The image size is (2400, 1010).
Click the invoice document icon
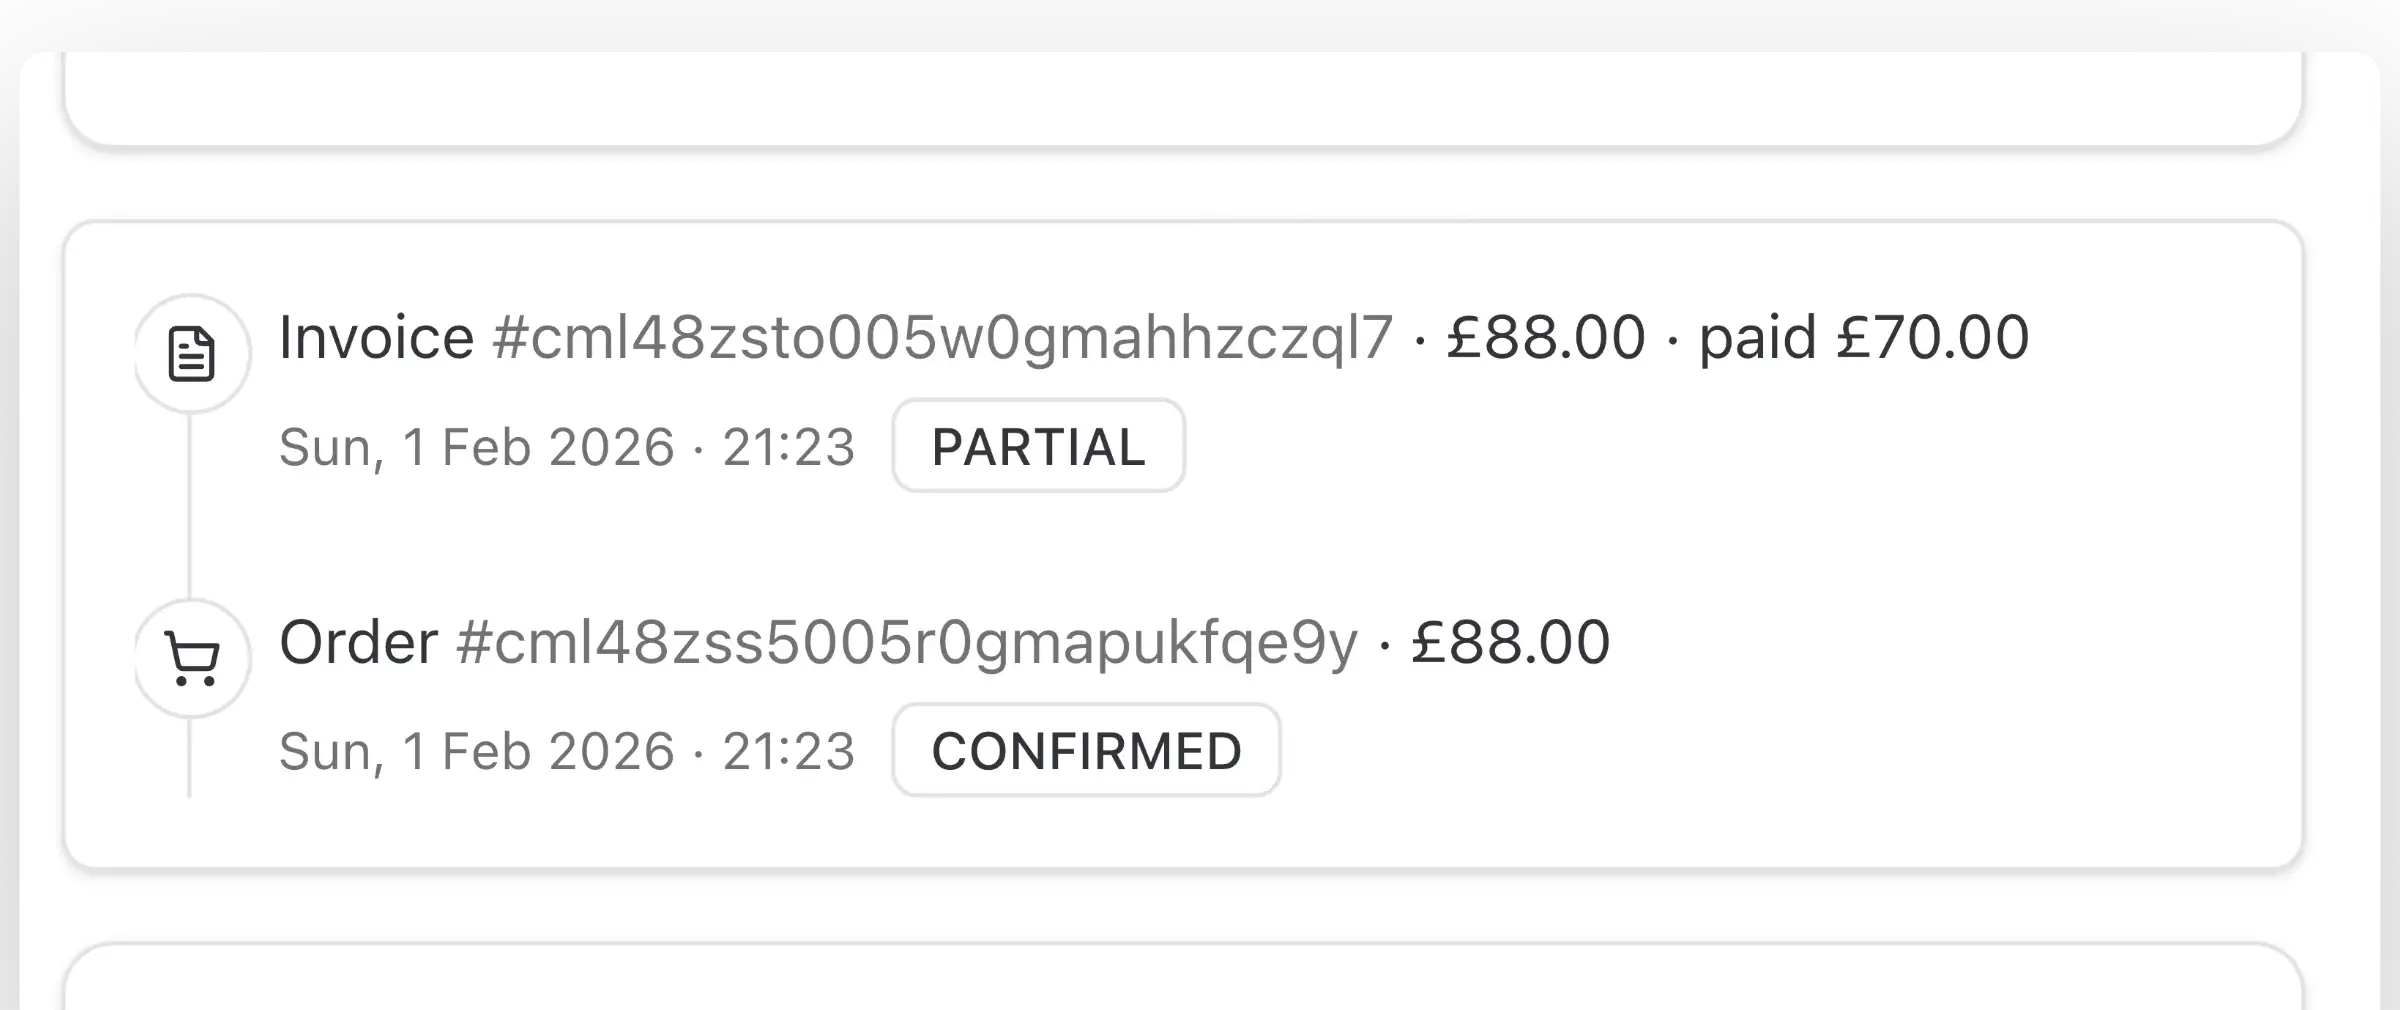tap(192, 354)
